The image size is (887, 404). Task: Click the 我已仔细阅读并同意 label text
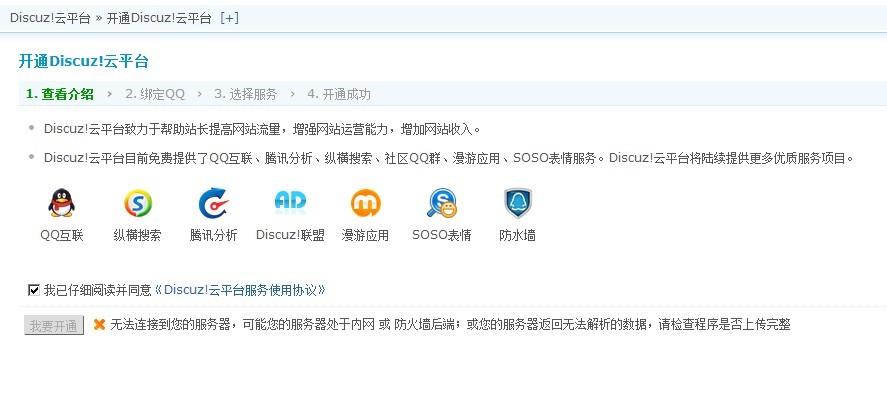(98, 291)
